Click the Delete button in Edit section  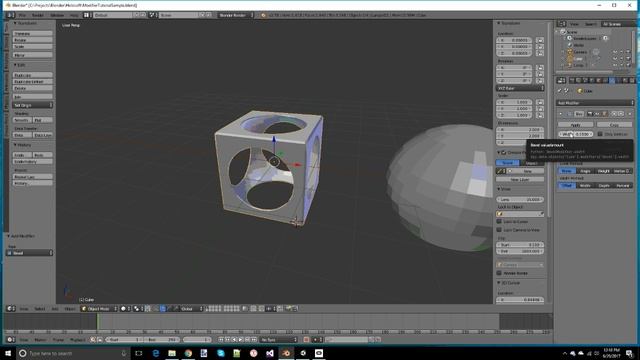[x=33, y=88]
